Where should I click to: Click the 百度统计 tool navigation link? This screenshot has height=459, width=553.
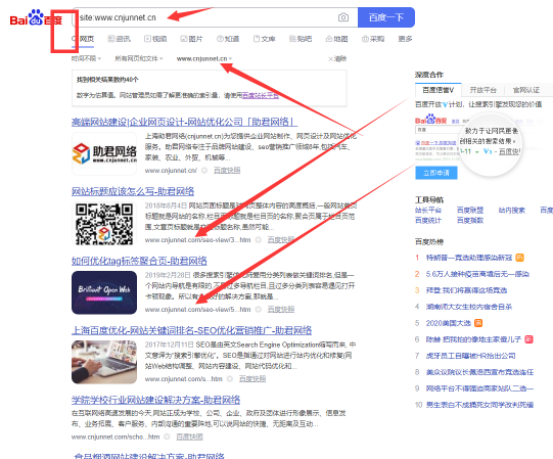pos(428,221)
